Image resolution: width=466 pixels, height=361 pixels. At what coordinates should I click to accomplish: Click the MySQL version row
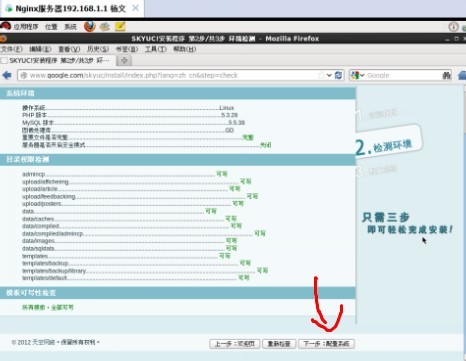133,122
